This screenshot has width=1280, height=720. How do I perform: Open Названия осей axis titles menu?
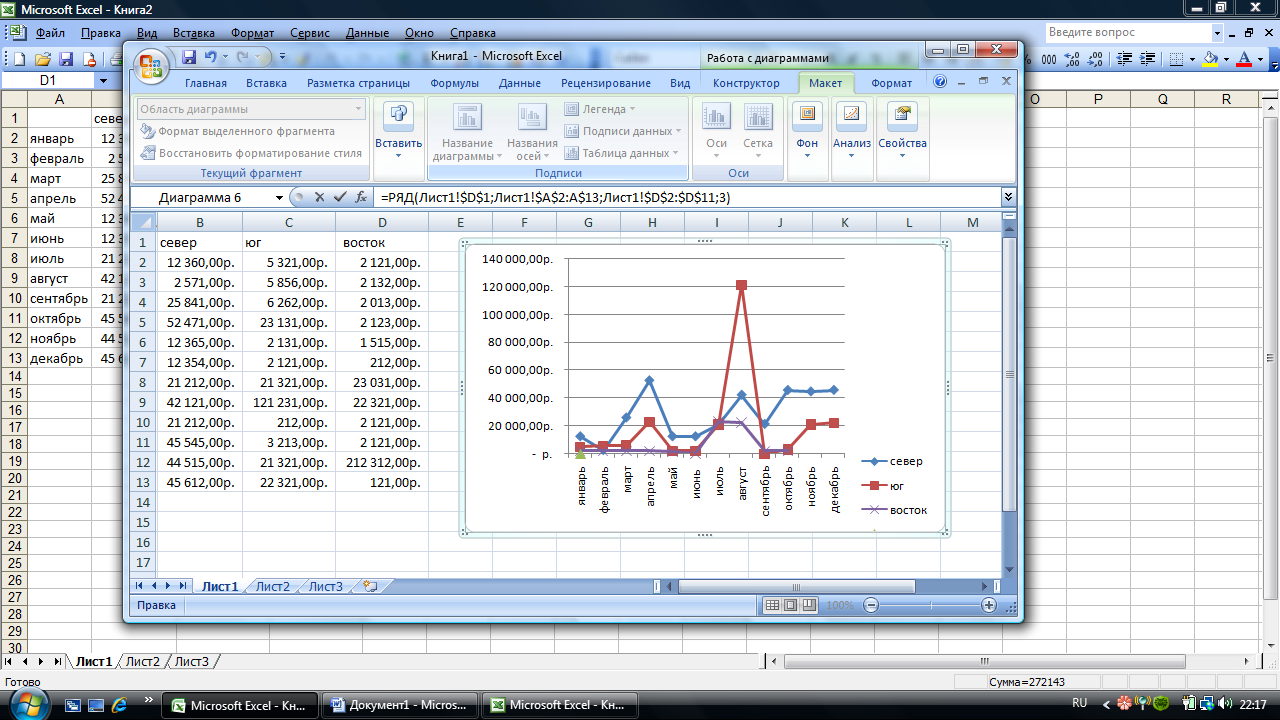(x=532, y=132)
